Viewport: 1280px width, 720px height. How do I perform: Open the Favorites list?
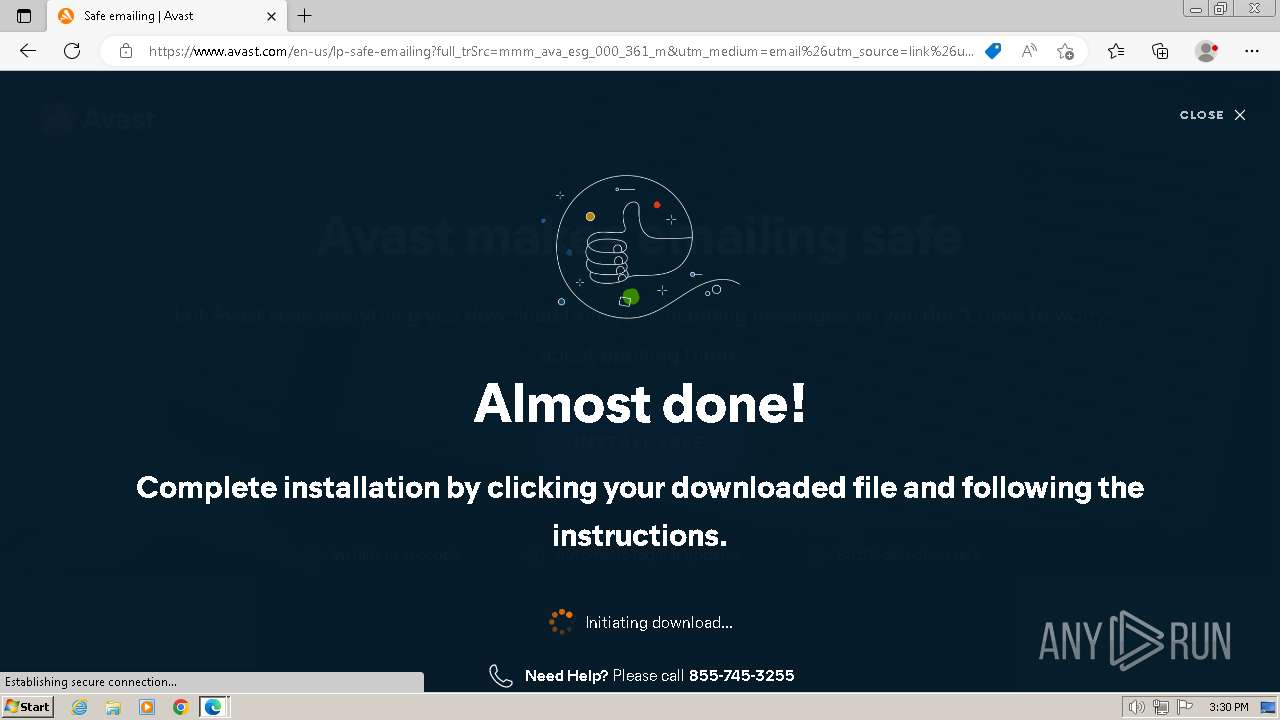coord(1116,51)
